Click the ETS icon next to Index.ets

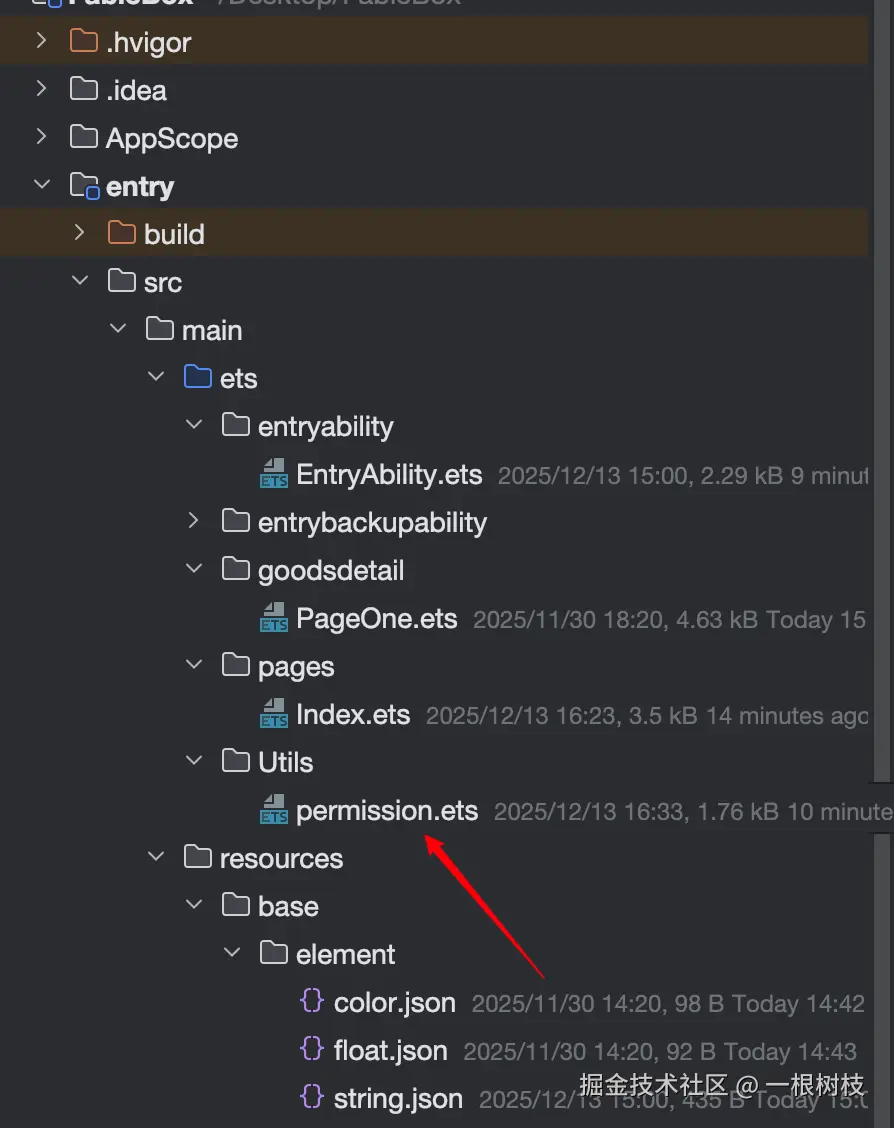pos(274,715)
